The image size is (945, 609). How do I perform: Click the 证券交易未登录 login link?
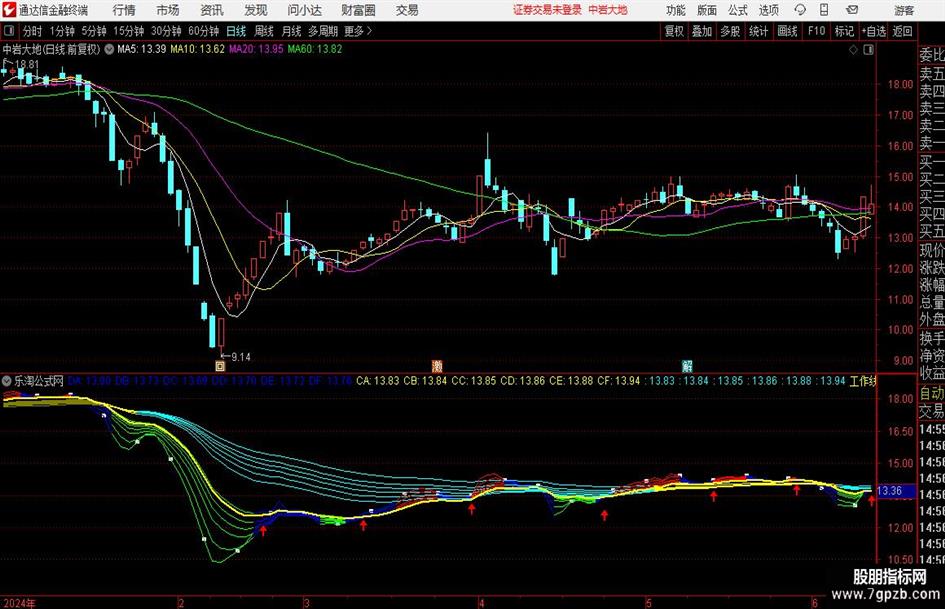[547, 10]
